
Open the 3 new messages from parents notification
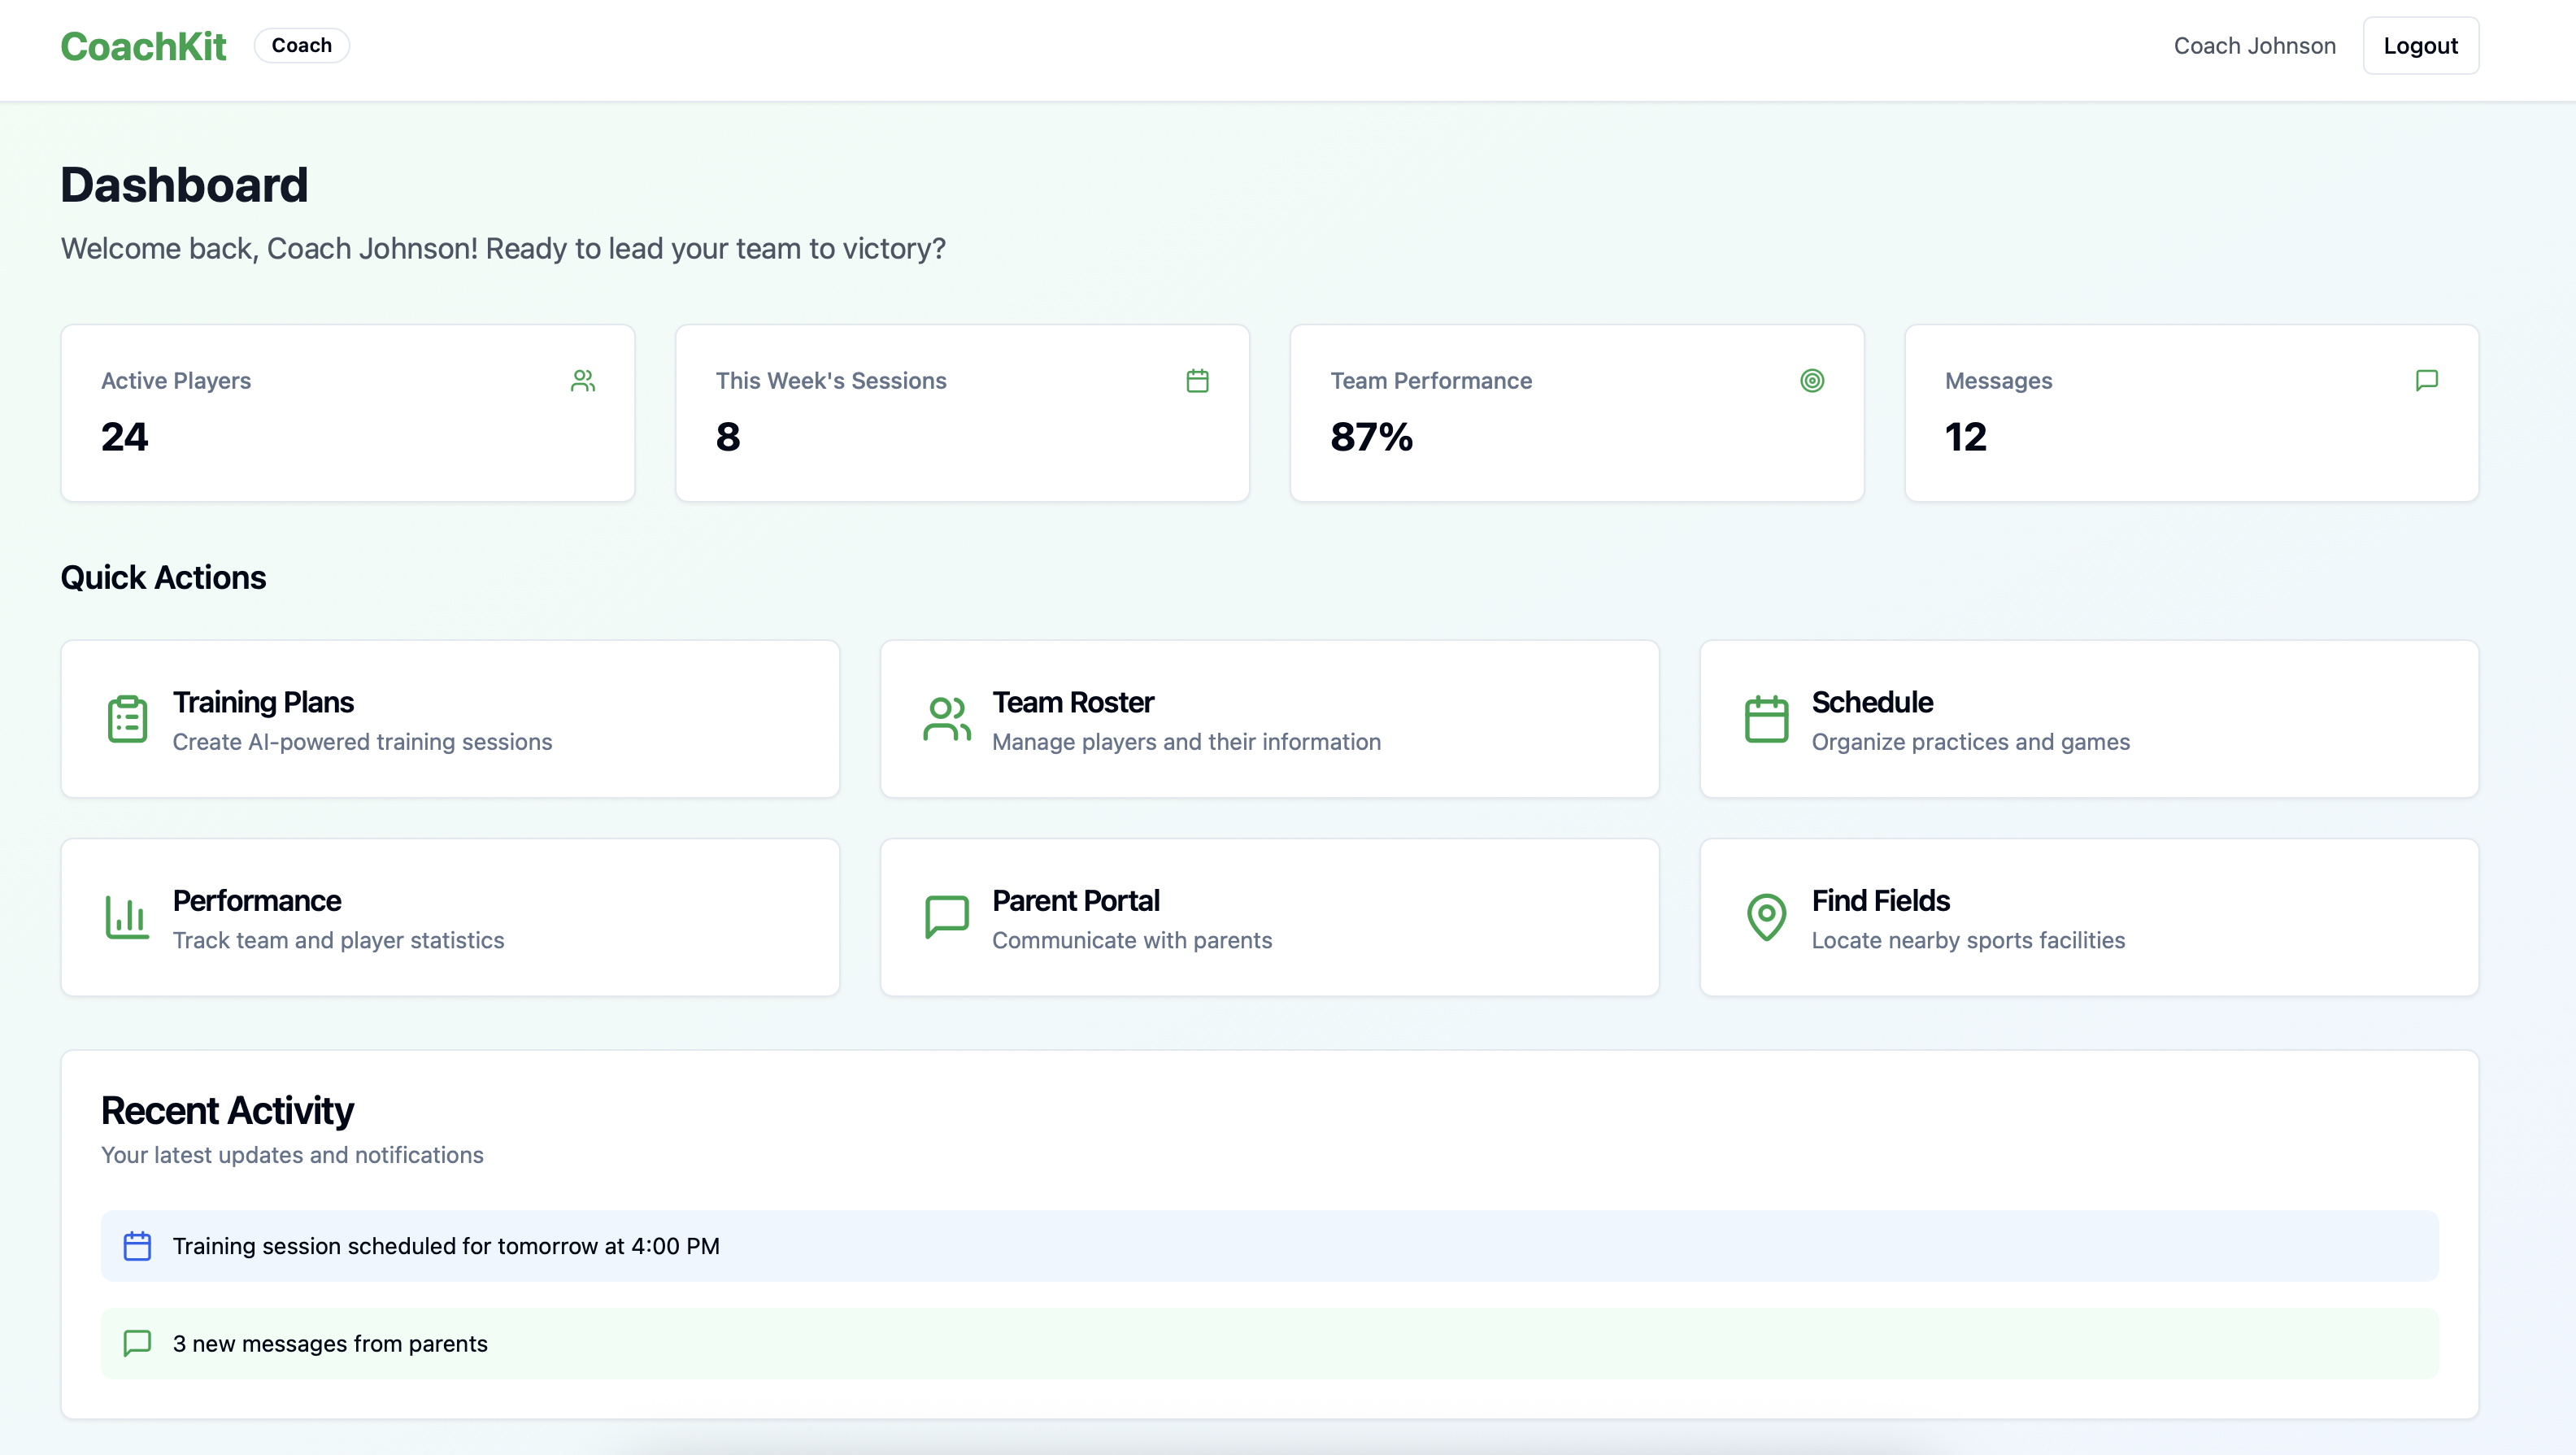[x=330, y=1344]
